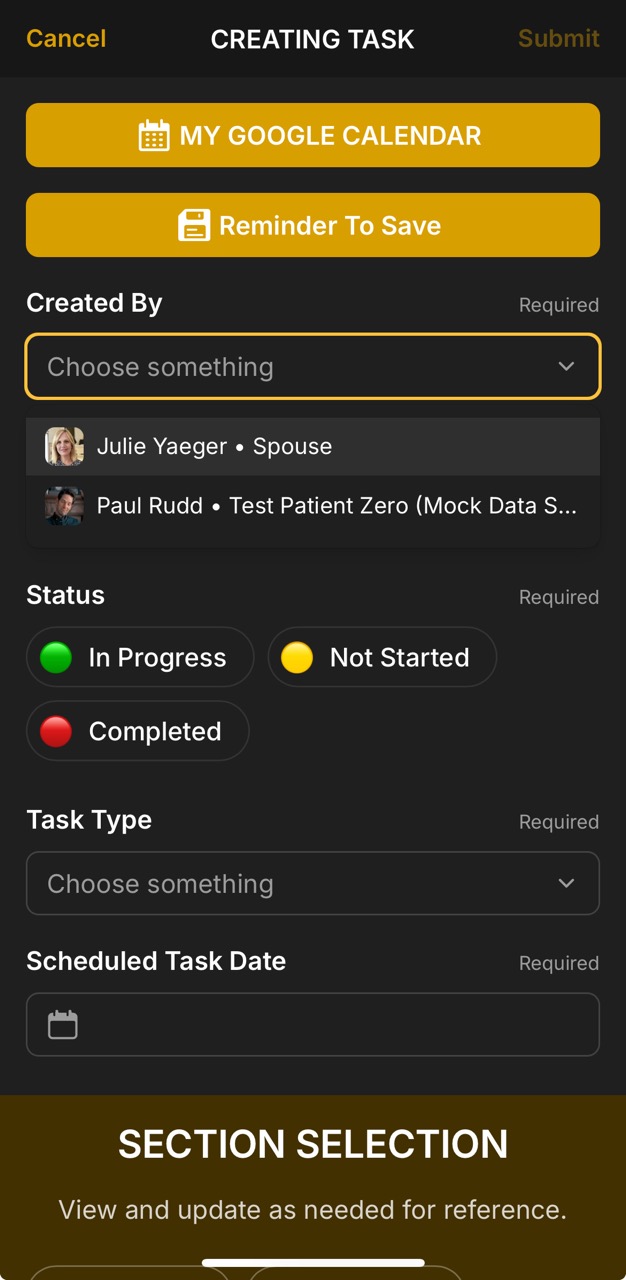Tap the red dot beside Completed
The image size is (626, 1280).
point(55,731)
